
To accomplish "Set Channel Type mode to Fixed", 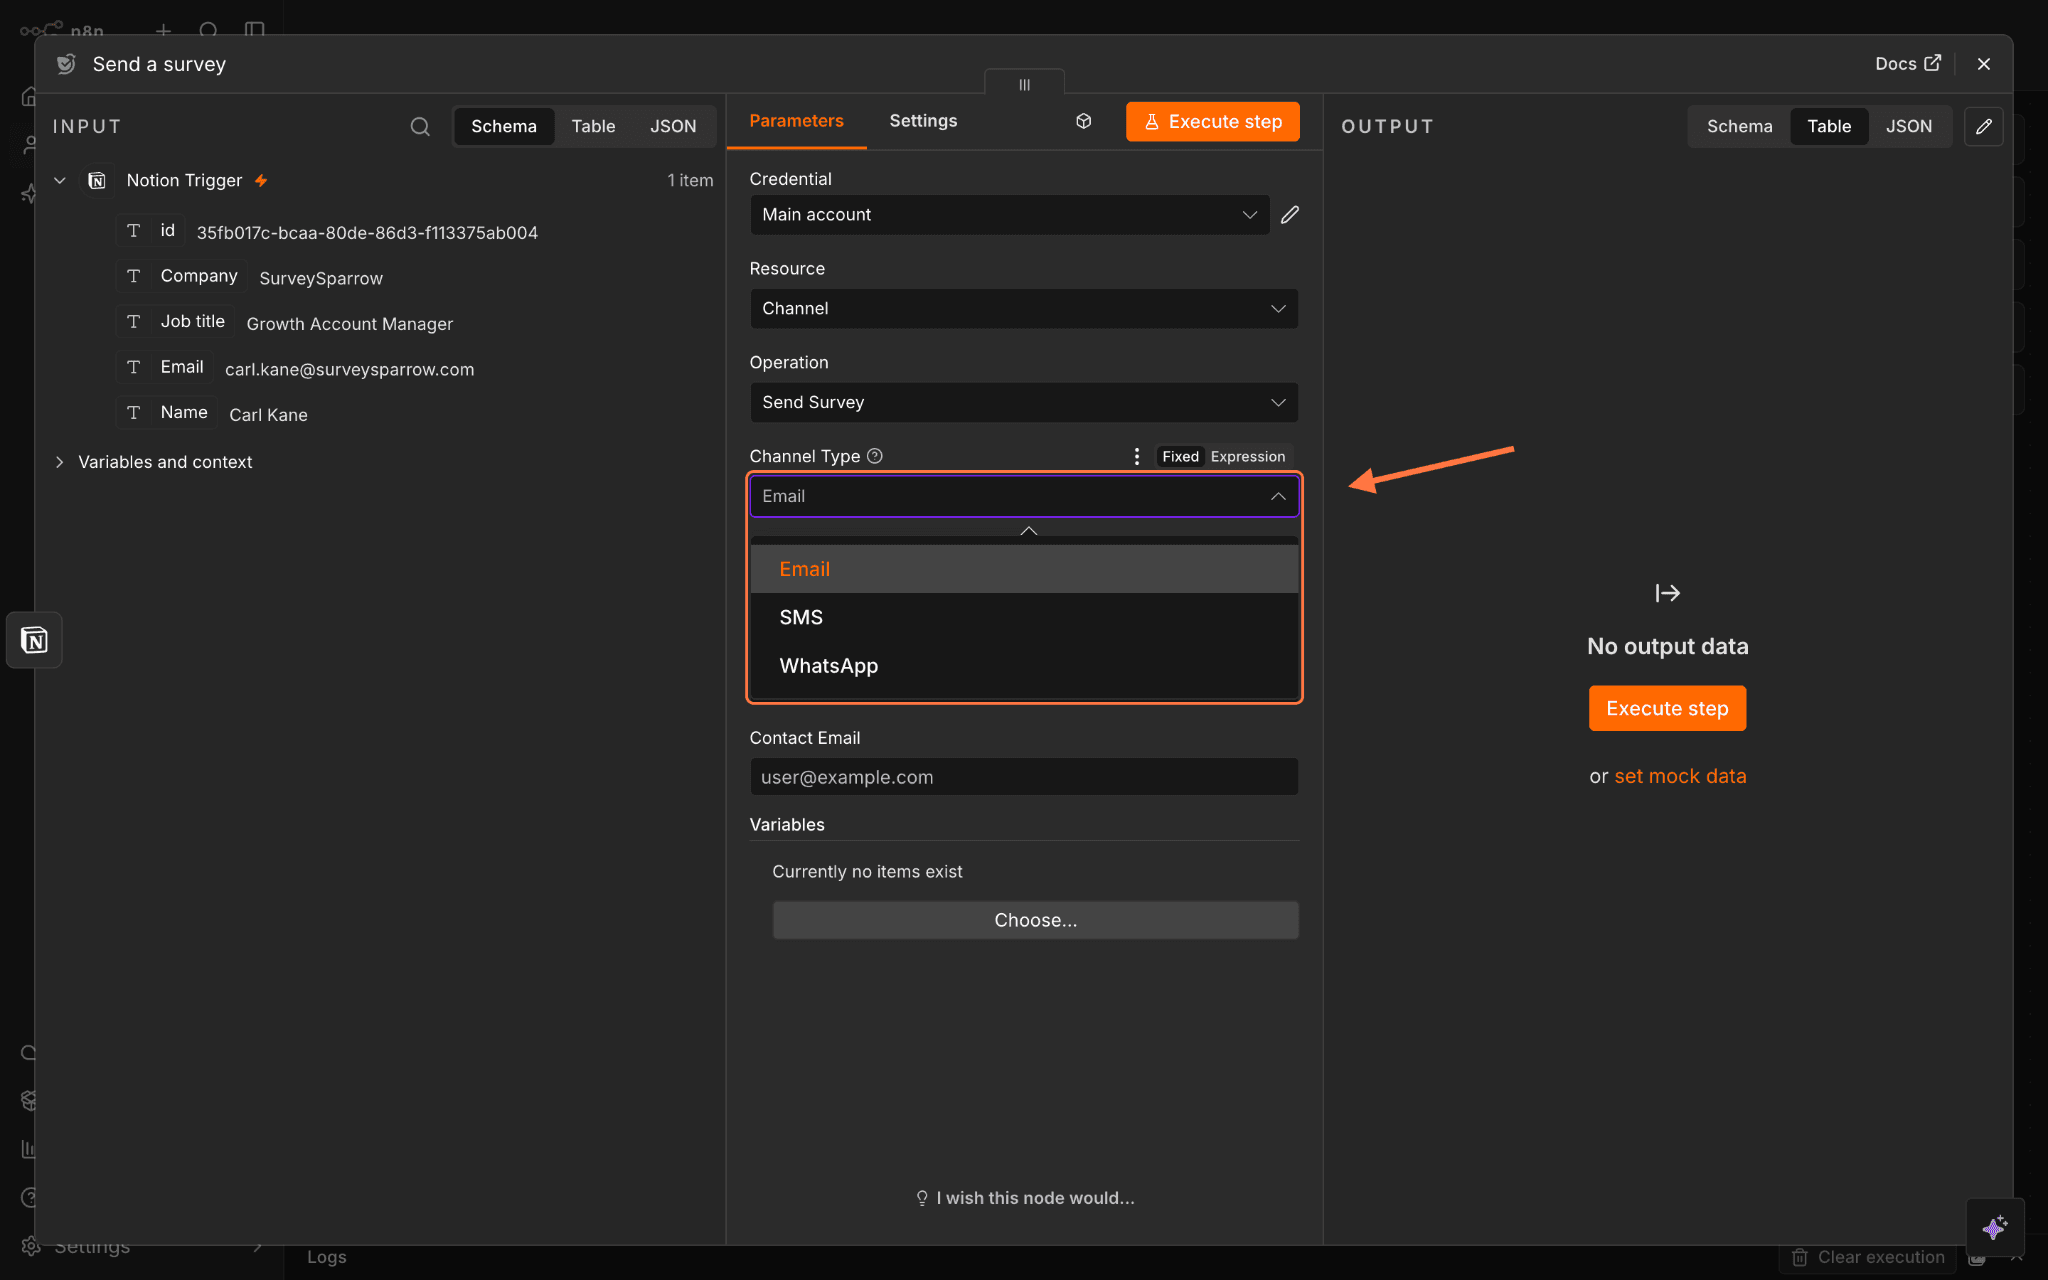I will 1180,457.
